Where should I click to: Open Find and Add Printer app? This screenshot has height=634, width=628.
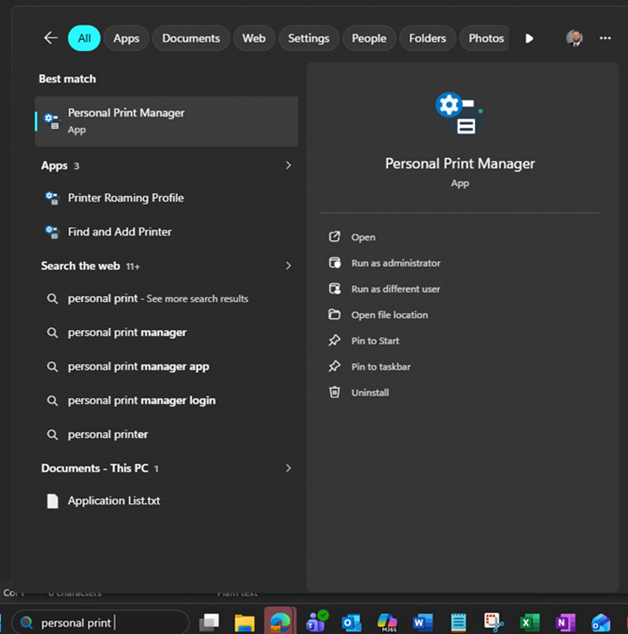(x=167, y=232)
